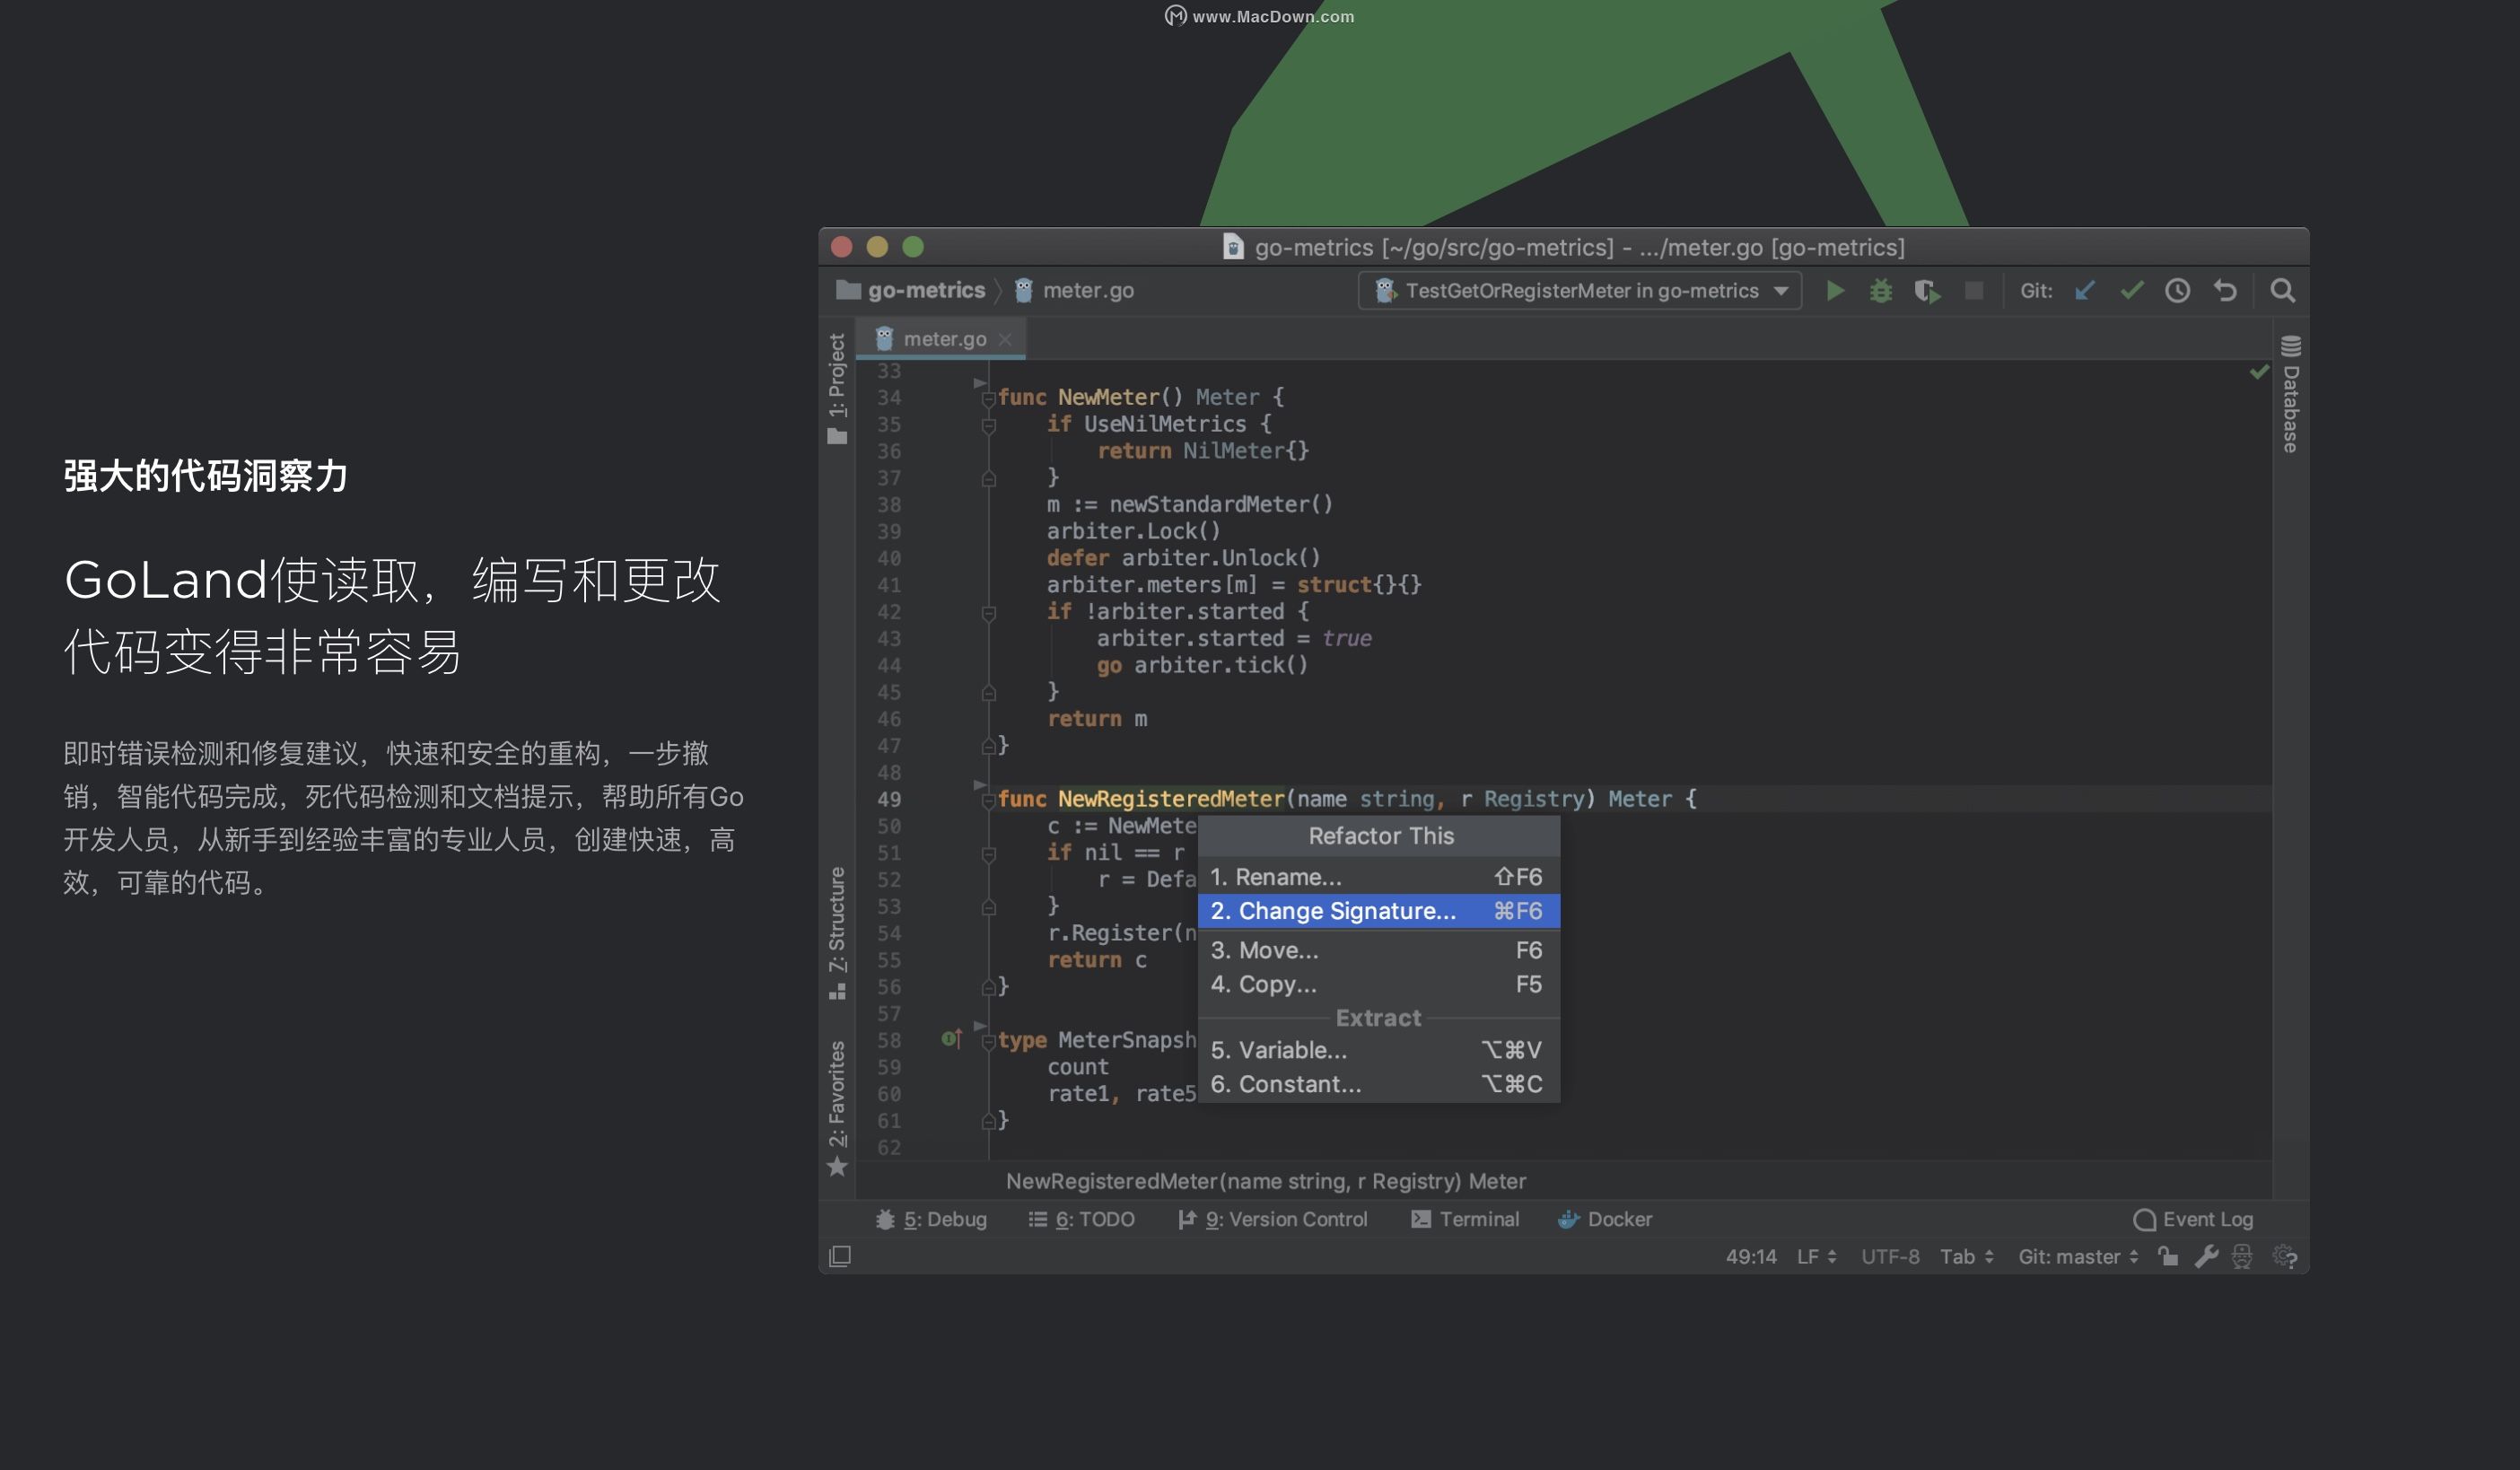The image size is (2520, 1470).
Task: Select Extract Variable... option
Action: tap(1379, 1050)
